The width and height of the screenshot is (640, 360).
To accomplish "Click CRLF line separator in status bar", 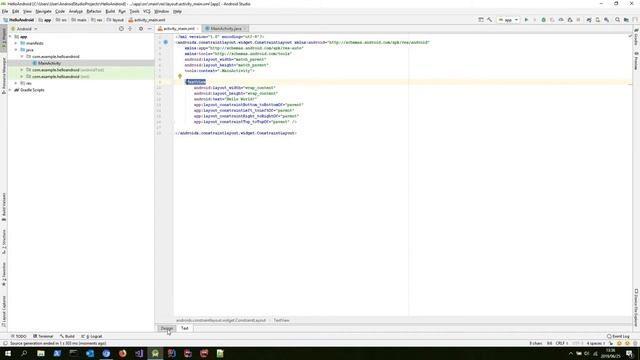I will 561,343.
